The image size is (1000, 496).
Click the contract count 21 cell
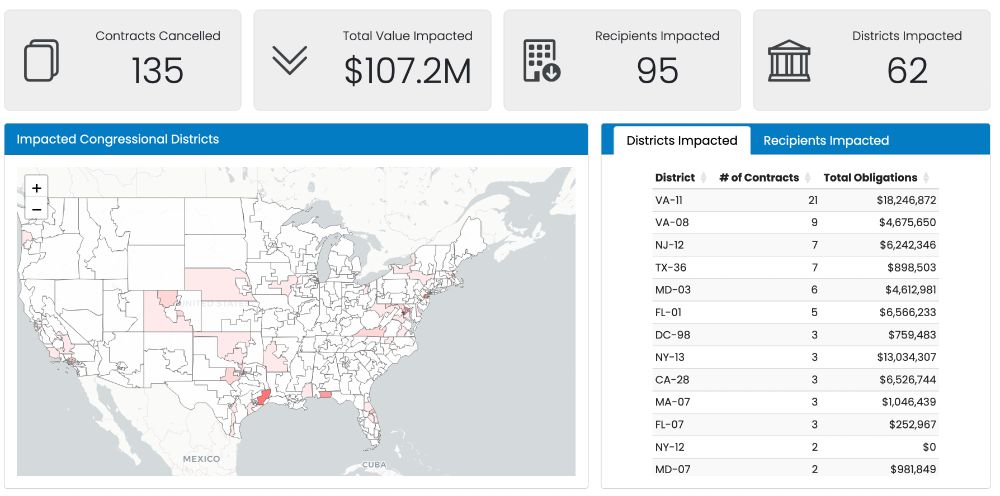(812, 200)
